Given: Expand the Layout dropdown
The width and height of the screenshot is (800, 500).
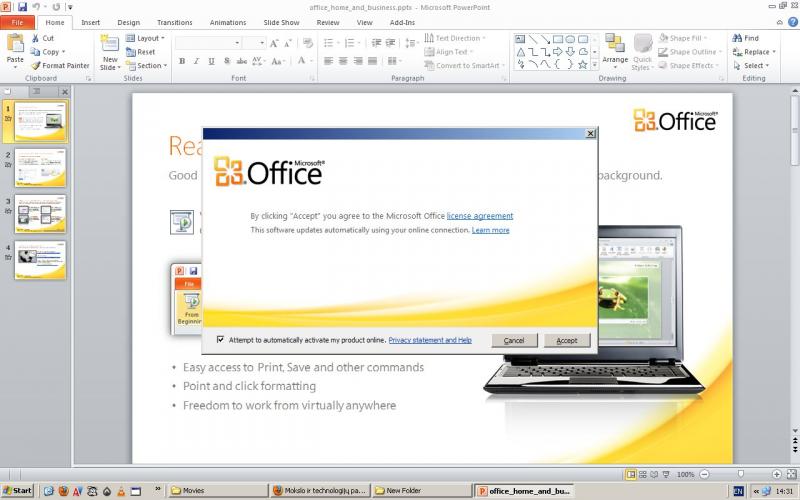Looking at the screenshot, I should point(148,38).
